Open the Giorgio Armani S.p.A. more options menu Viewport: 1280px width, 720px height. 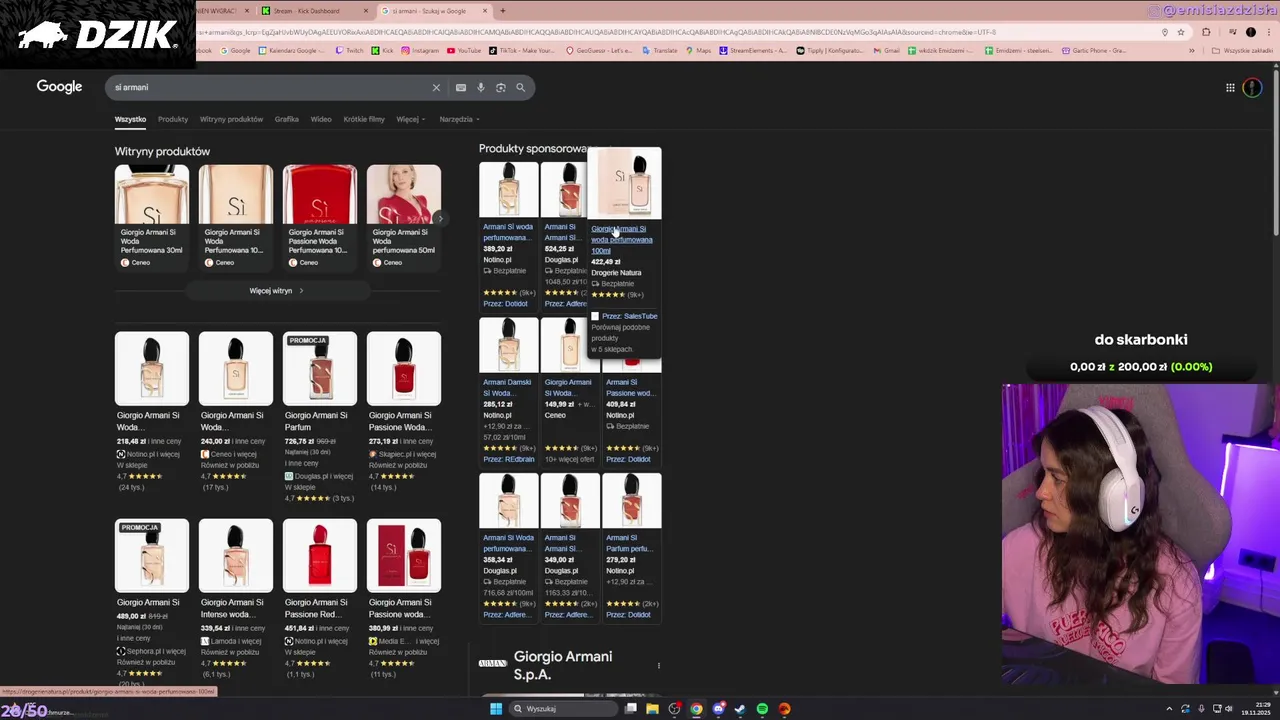658,665
